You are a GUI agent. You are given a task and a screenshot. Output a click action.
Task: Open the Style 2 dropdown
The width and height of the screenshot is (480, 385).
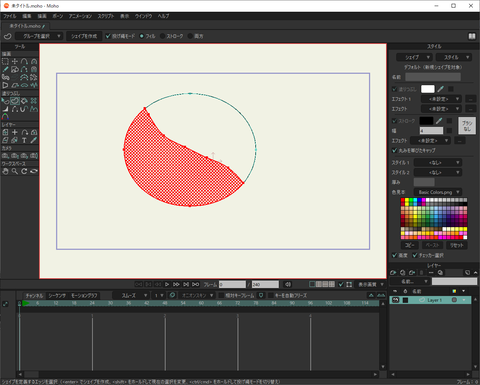pyautogui.click(x=438, y=172)
